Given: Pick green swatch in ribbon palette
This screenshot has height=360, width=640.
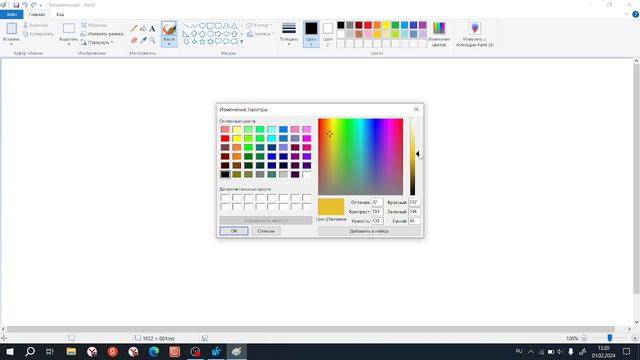Looking at the screenshot, I should coord(395,25).
